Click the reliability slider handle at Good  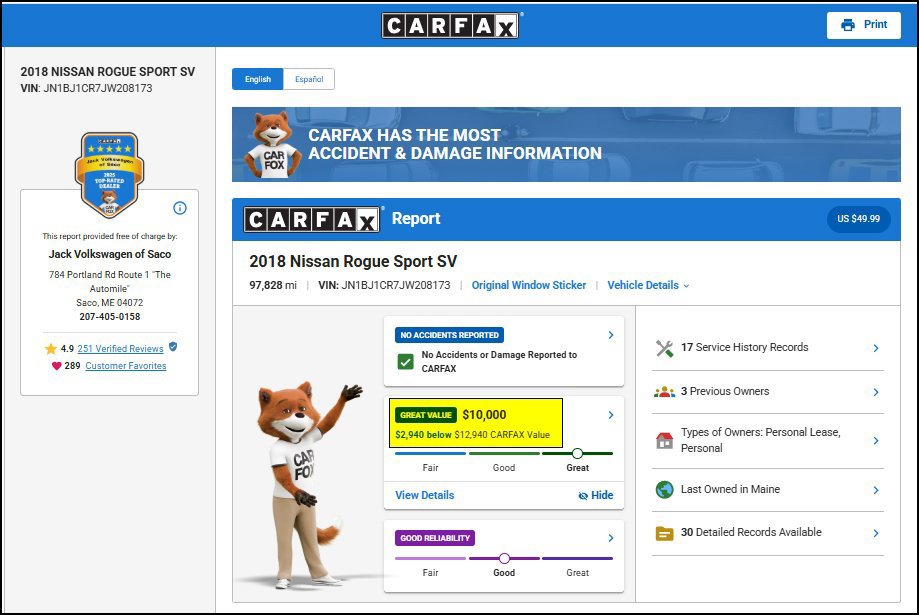tap(504, 558)
